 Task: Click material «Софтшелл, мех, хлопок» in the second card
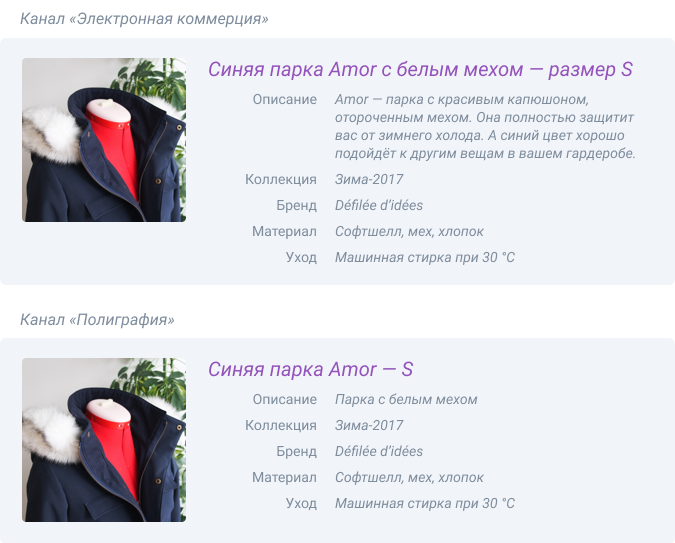[409, 478]
